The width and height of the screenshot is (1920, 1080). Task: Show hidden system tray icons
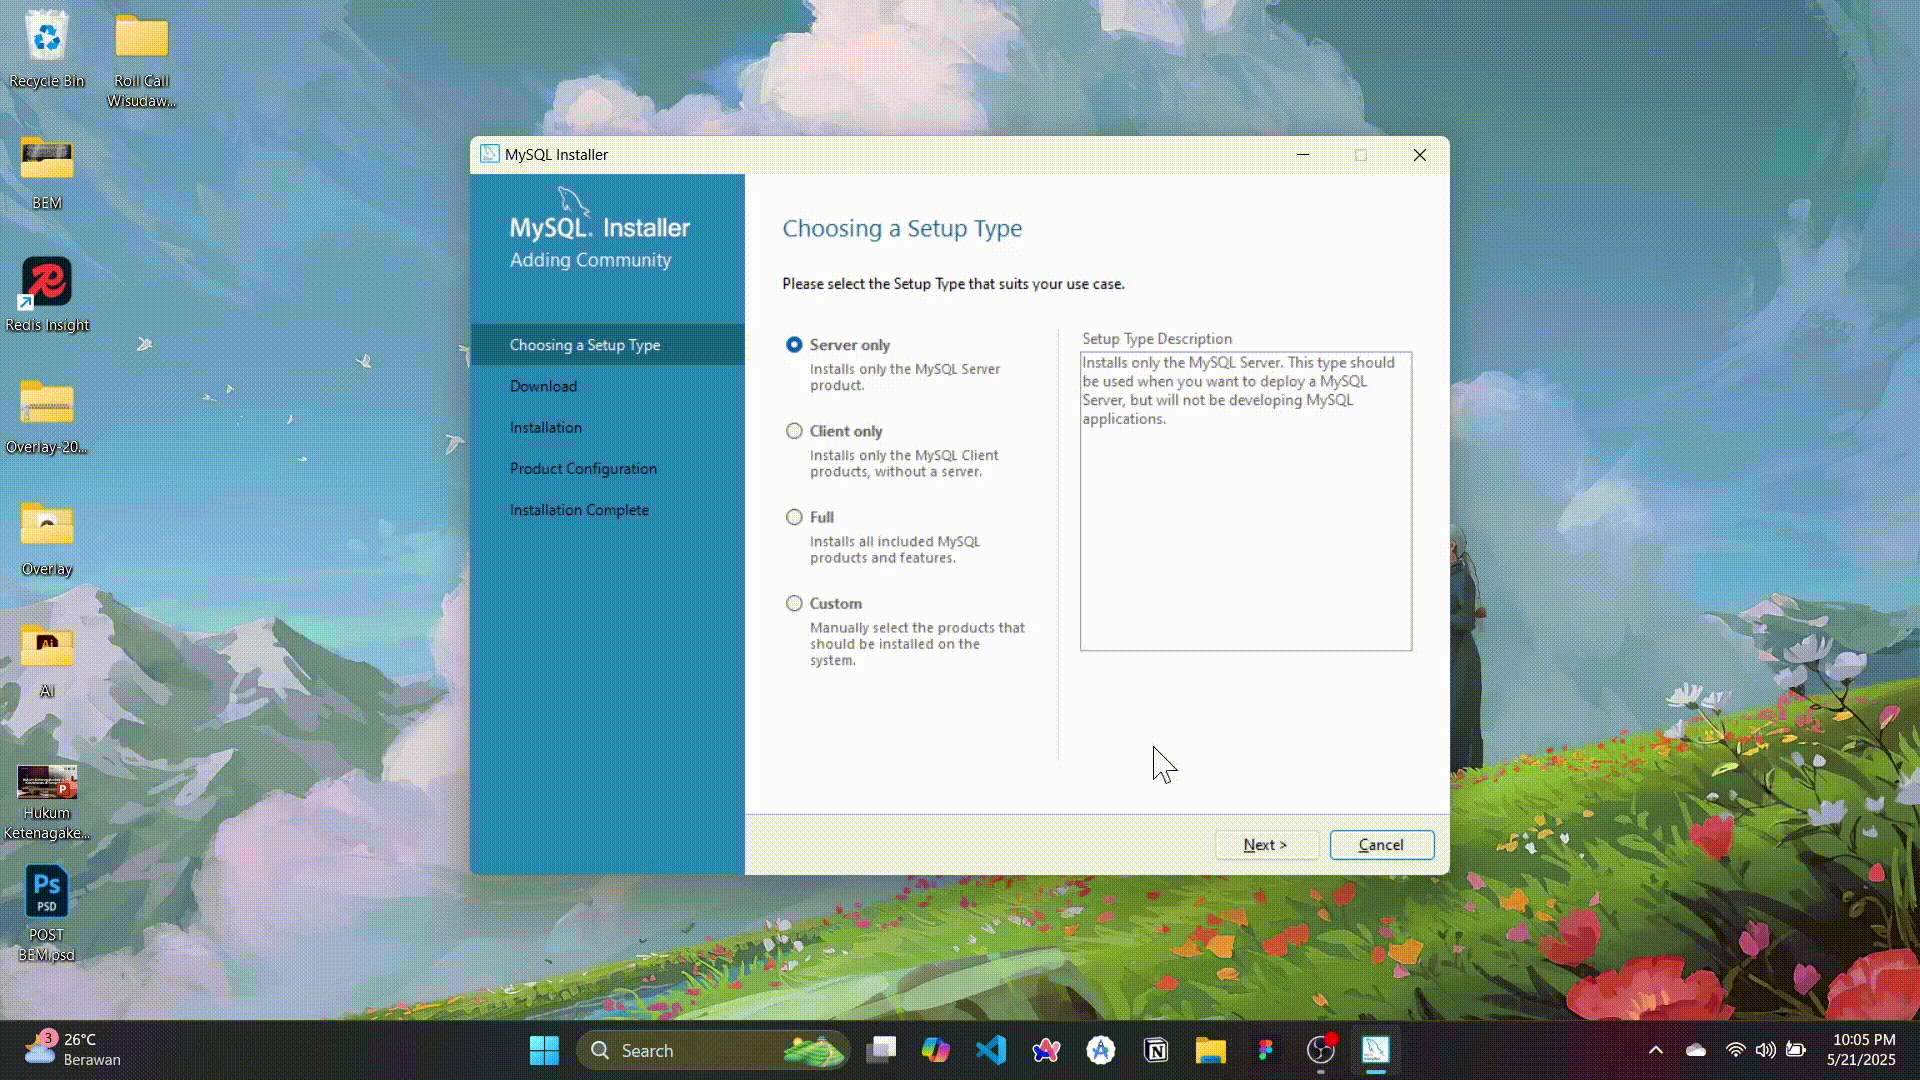(1656, 1050)
